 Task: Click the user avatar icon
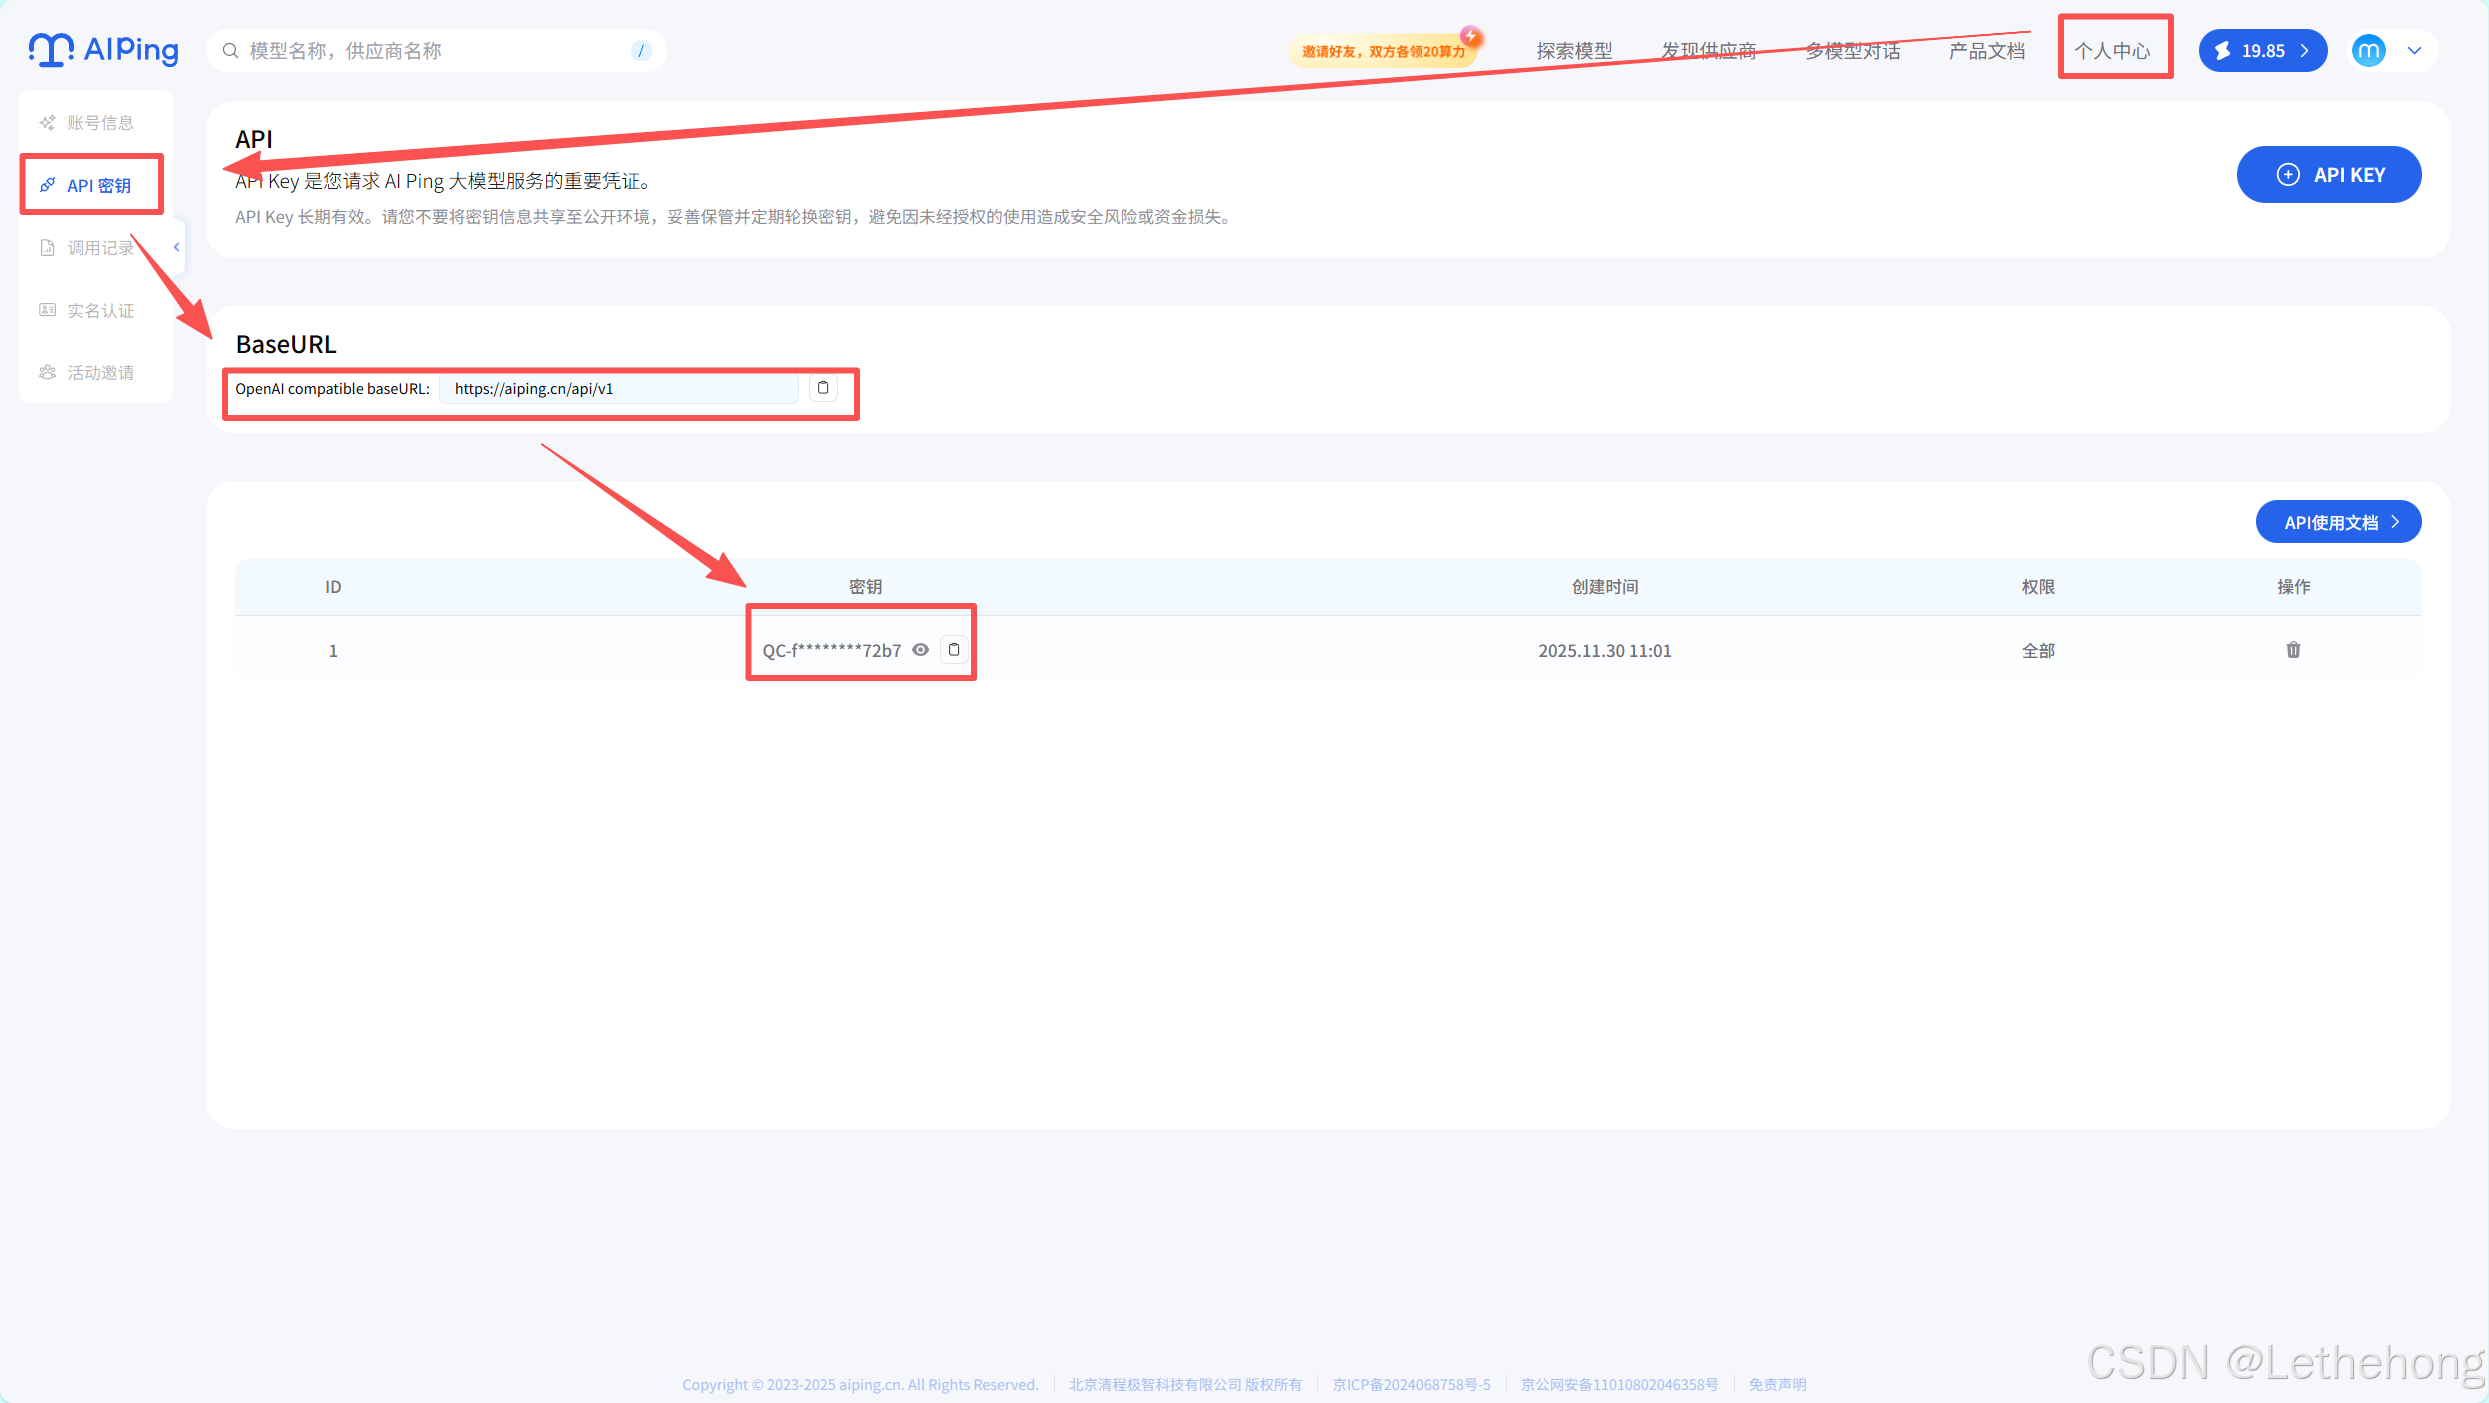(x=2368, y=50)
